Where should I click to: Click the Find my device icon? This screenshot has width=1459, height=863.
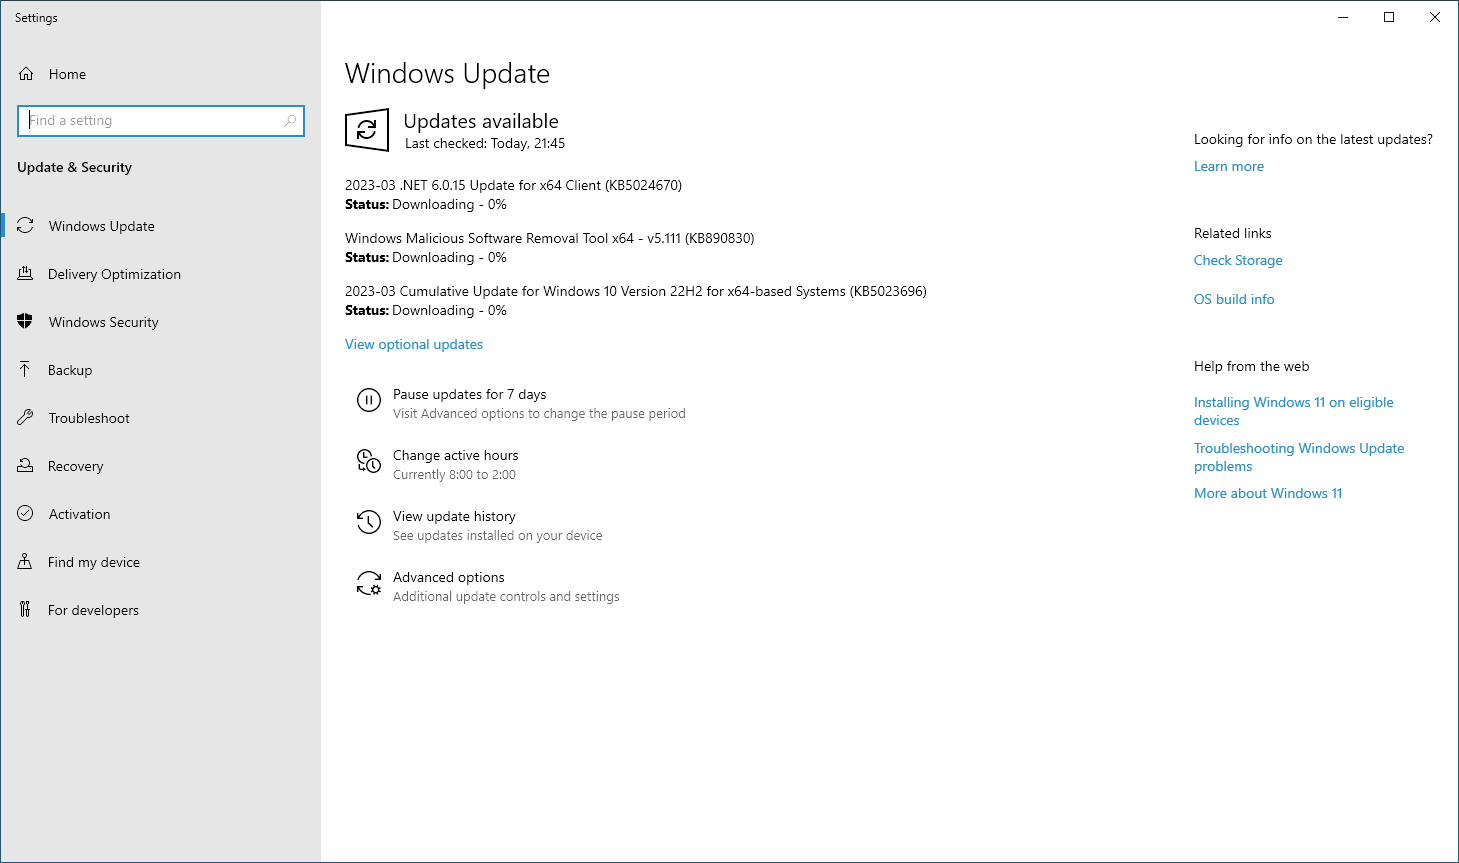(26, 562)
